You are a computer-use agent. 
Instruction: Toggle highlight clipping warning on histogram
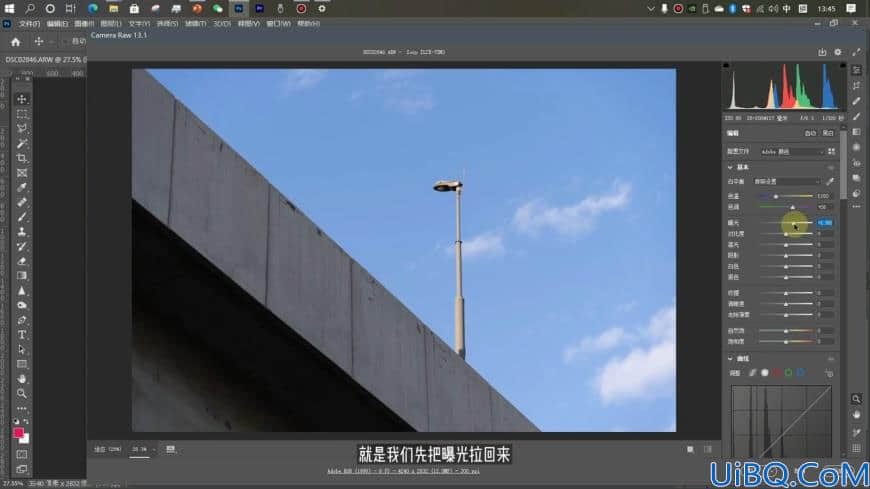843,65
